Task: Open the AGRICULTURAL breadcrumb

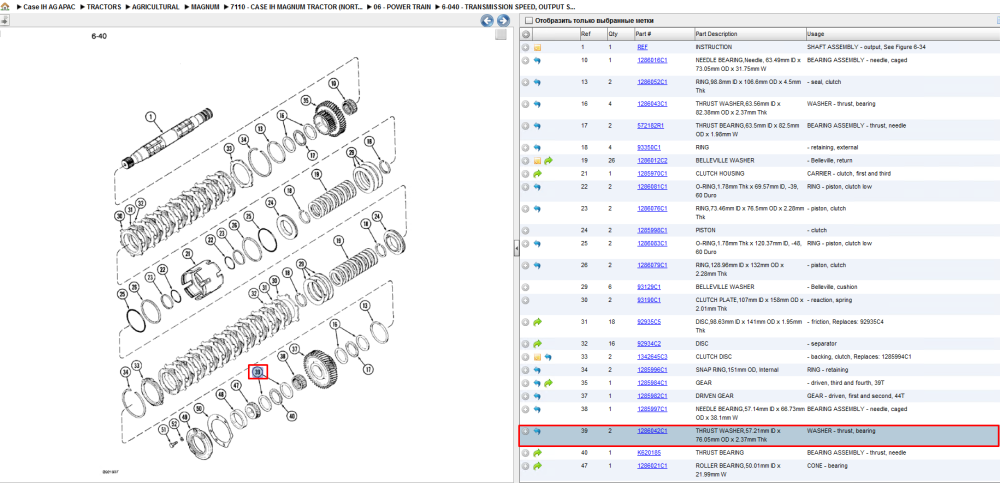Action: click(x=156, y=6)
